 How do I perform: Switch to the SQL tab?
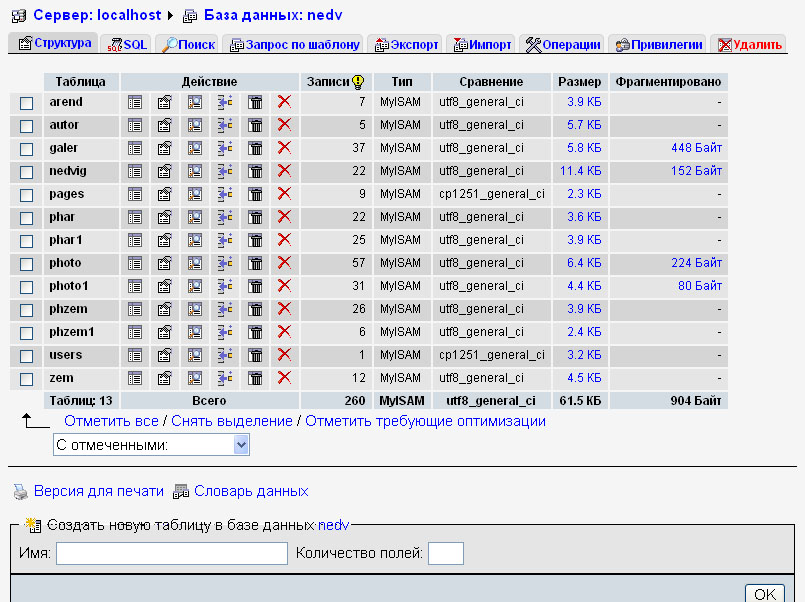127,45
